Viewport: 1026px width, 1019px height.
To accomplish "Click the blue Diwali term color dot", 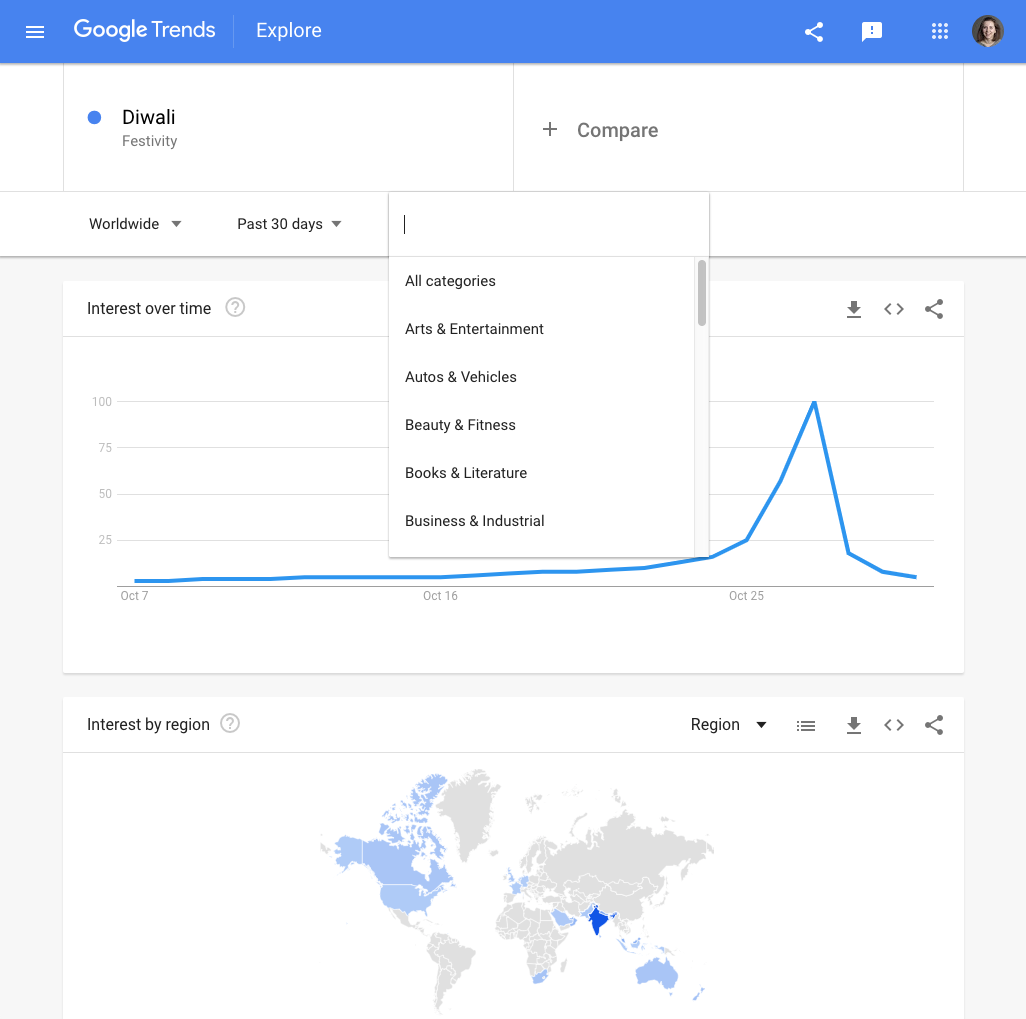I will click(94, 117).
